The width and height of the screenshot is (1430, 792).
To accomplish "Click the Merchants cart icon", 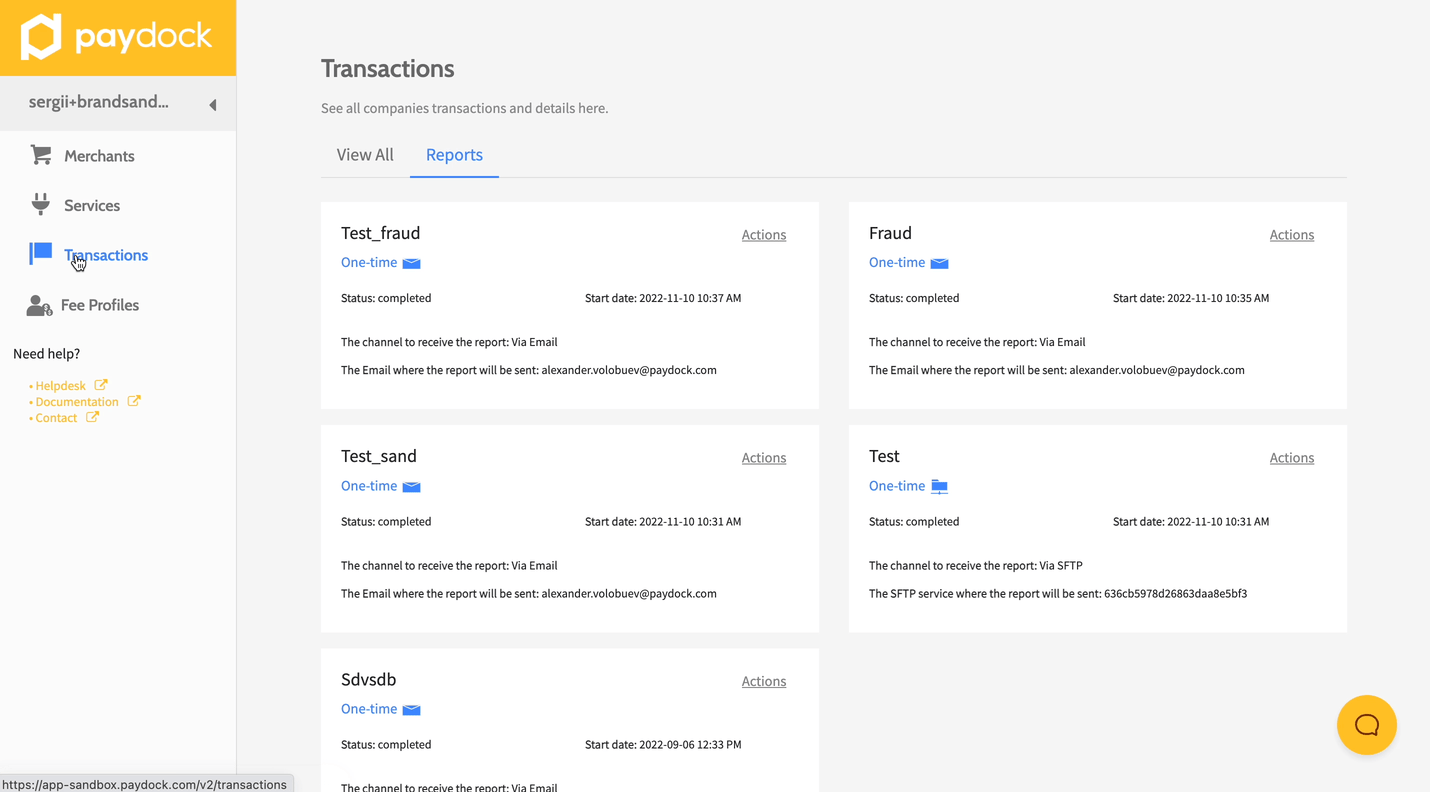I will (41, 155).
